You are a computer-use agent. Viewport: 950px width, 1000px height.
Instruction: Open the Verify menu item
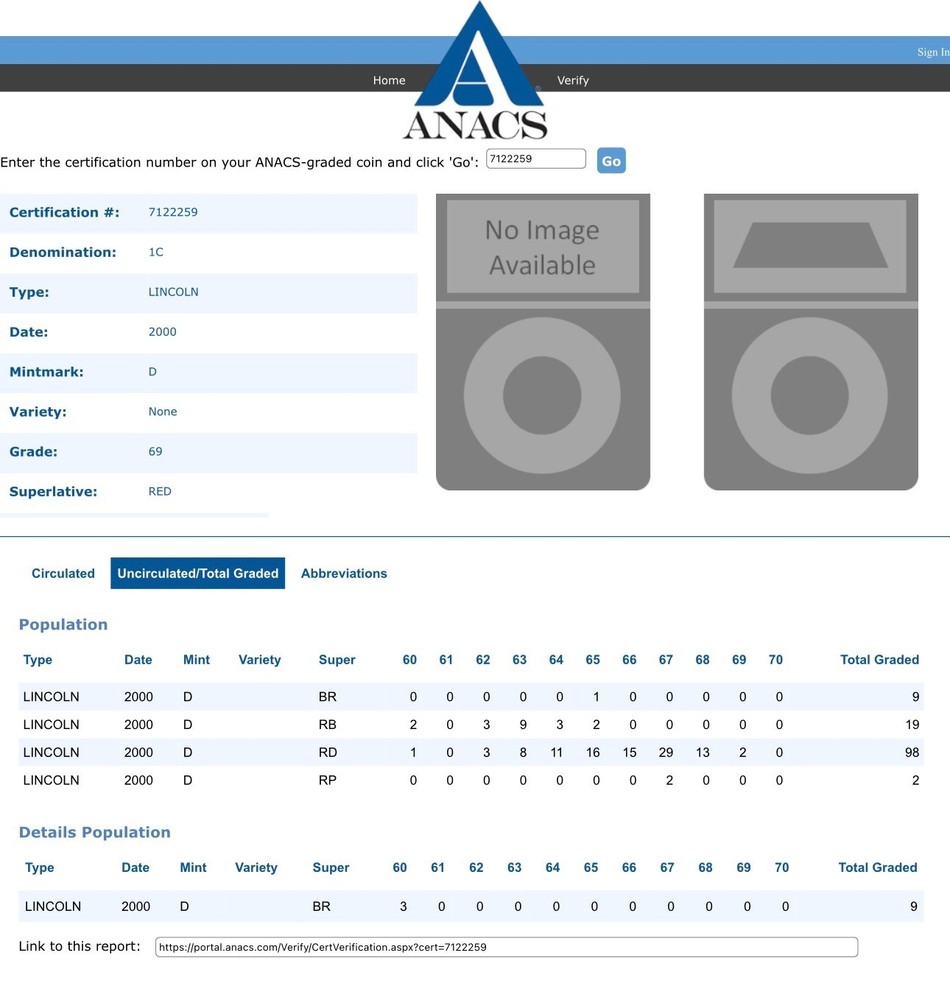pos(573,80)
